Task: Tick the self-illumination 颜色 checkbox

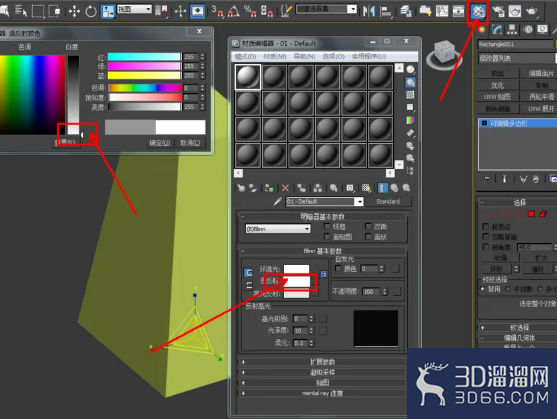Action: point(338,268)
